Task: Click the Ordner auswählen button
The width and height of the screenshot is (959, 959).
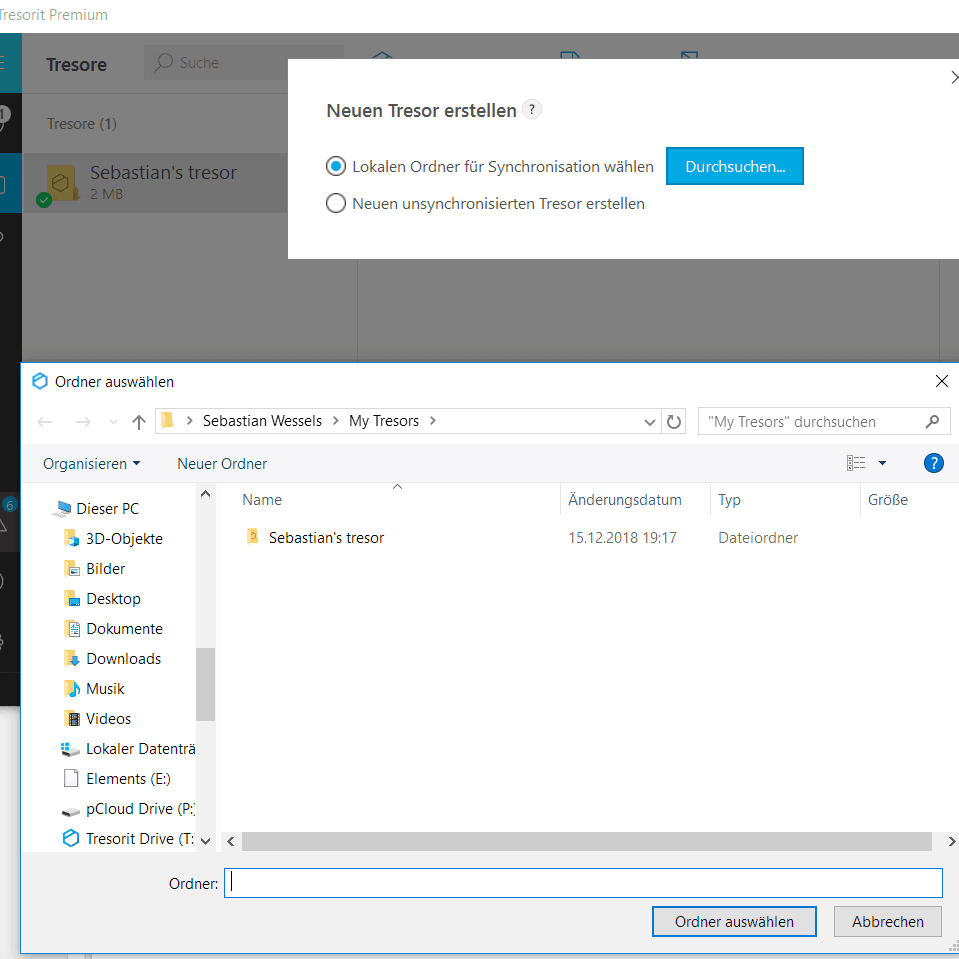Action: 734,922
